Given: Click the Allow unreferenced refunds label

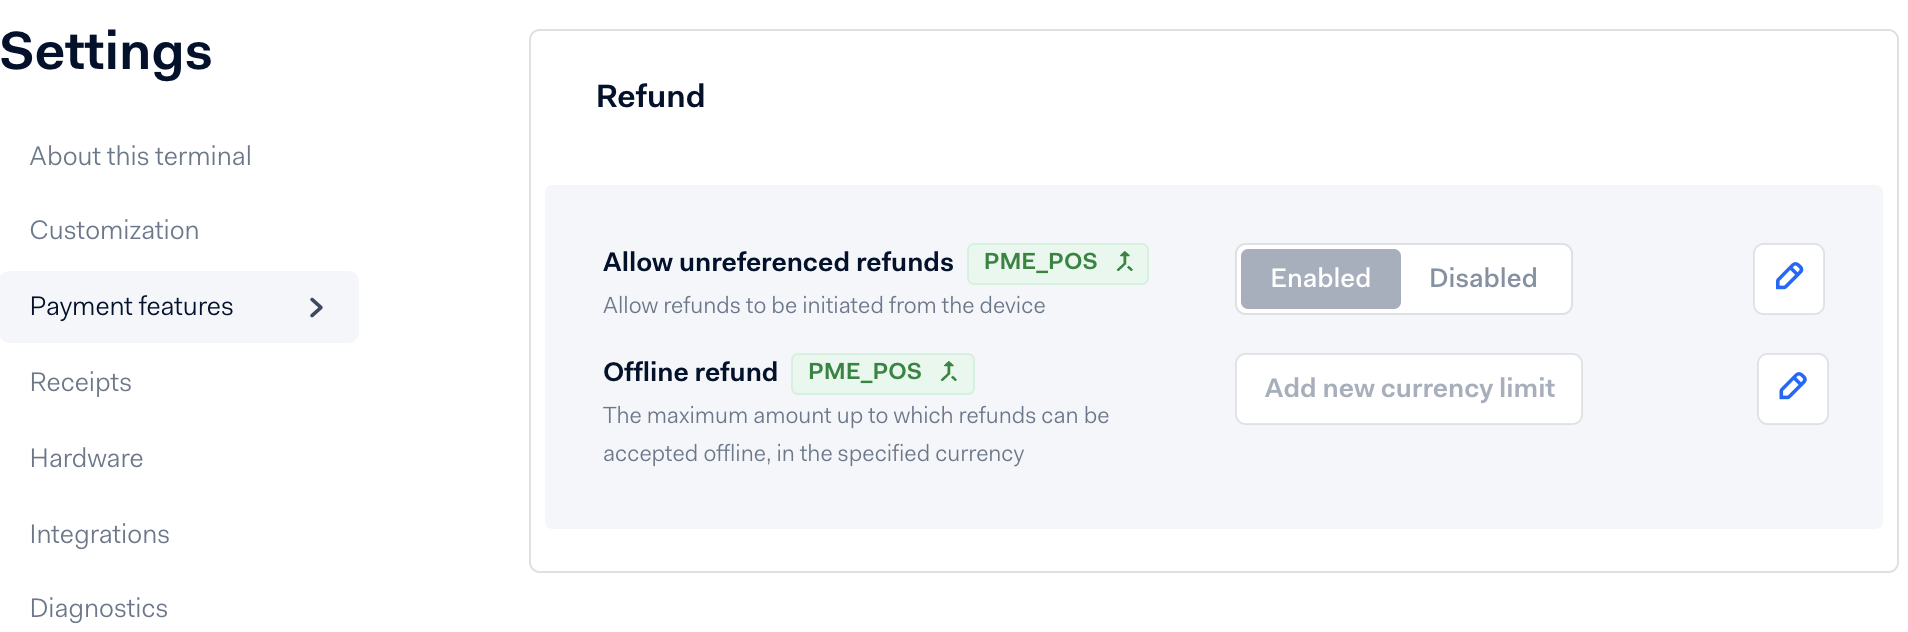Looking at the screenshot, I should click(778, 262).
